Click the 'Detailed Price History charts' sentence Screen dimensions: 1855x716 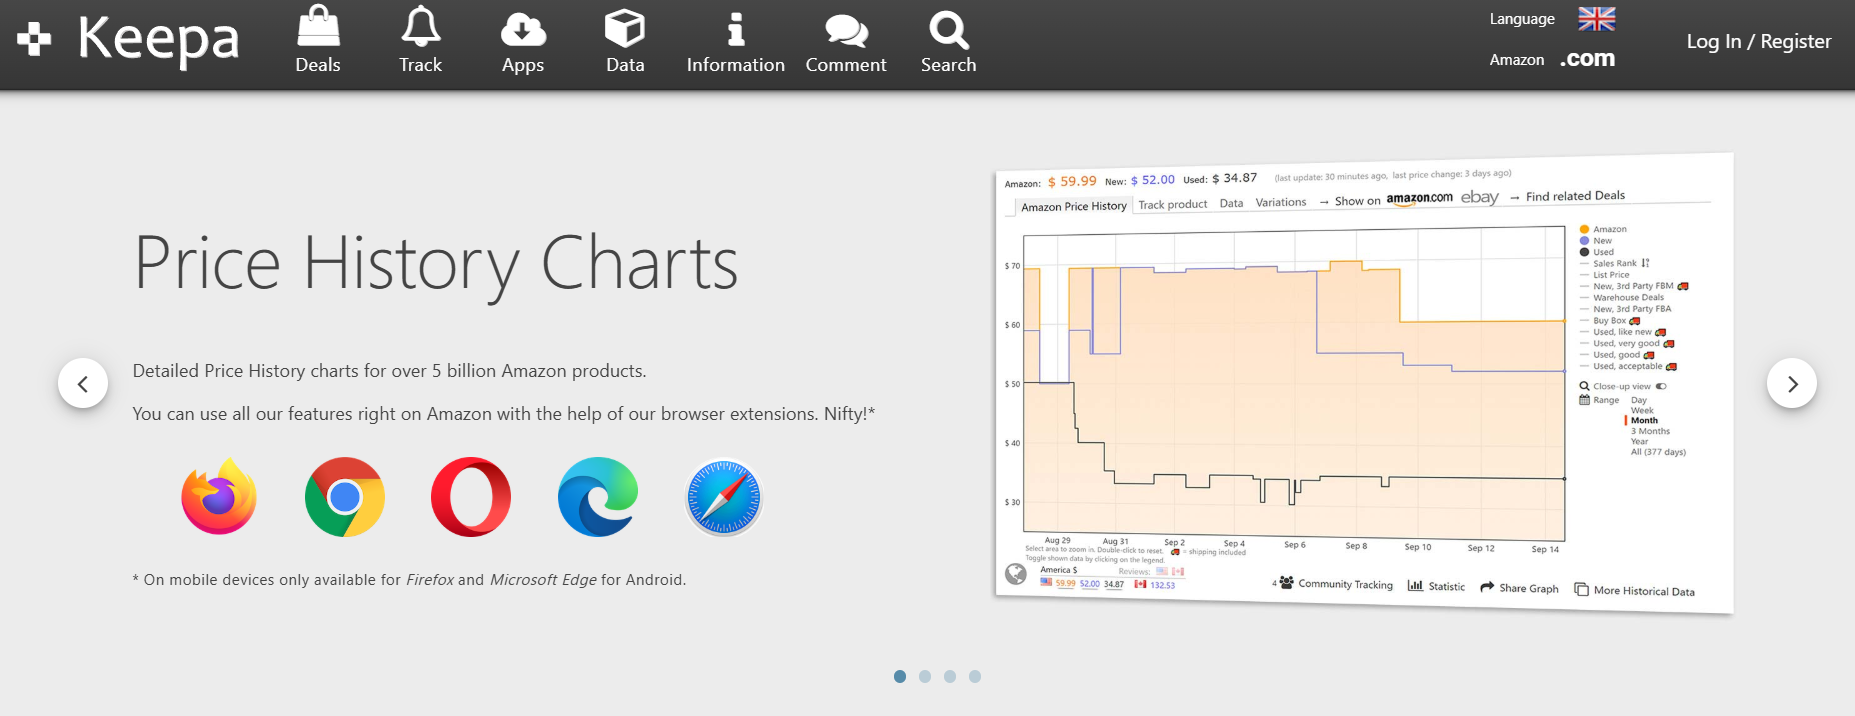pos(390,371)
